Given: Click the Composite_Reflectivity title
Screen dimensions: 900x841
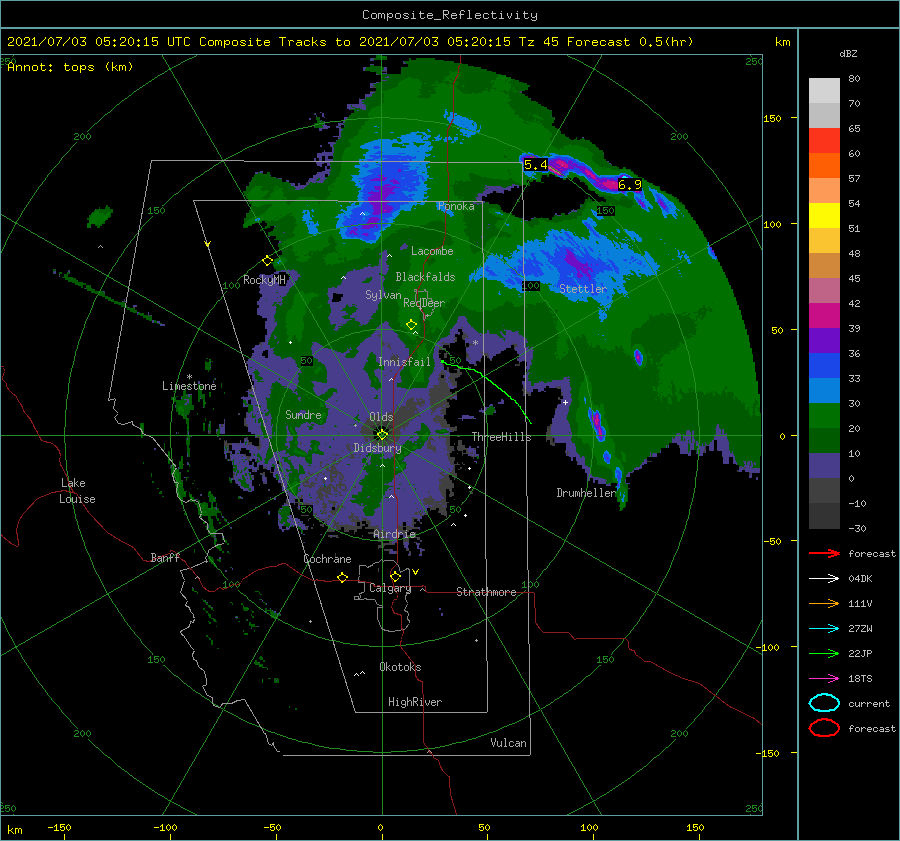Looking at the screenshot, I should tap(450, 15).
